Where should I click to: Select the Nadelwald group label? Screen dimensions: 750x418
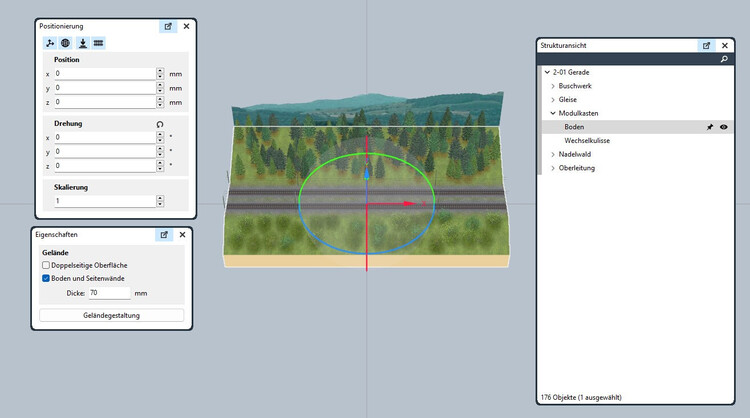click(x=574, y=154)
